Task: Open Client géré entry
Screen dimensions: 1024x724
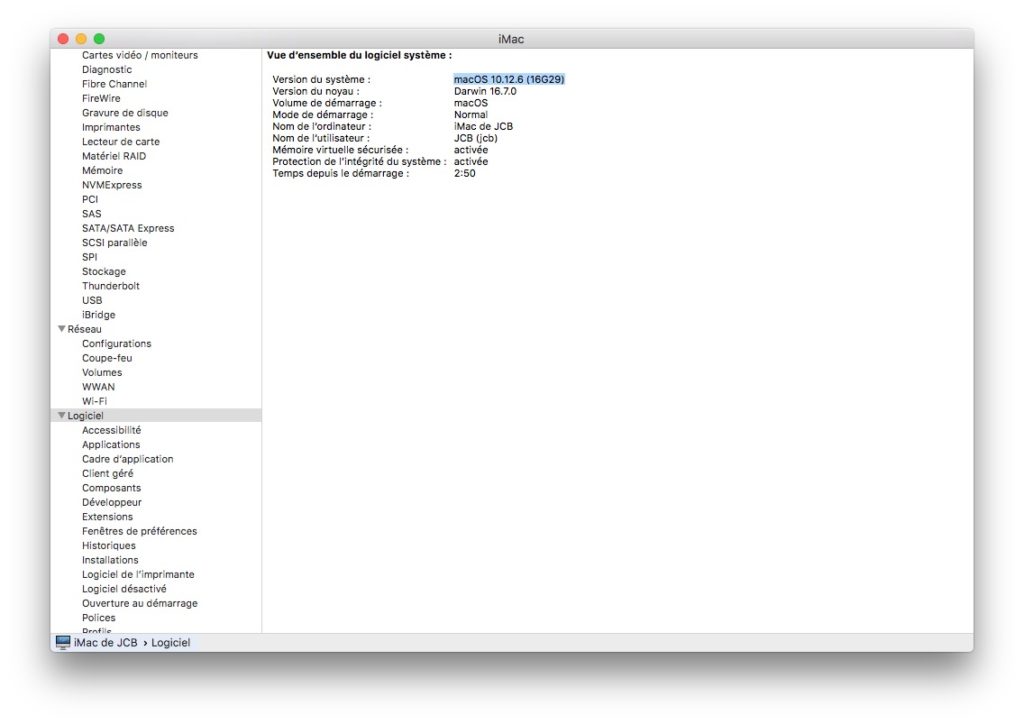Action: [107, 473]
